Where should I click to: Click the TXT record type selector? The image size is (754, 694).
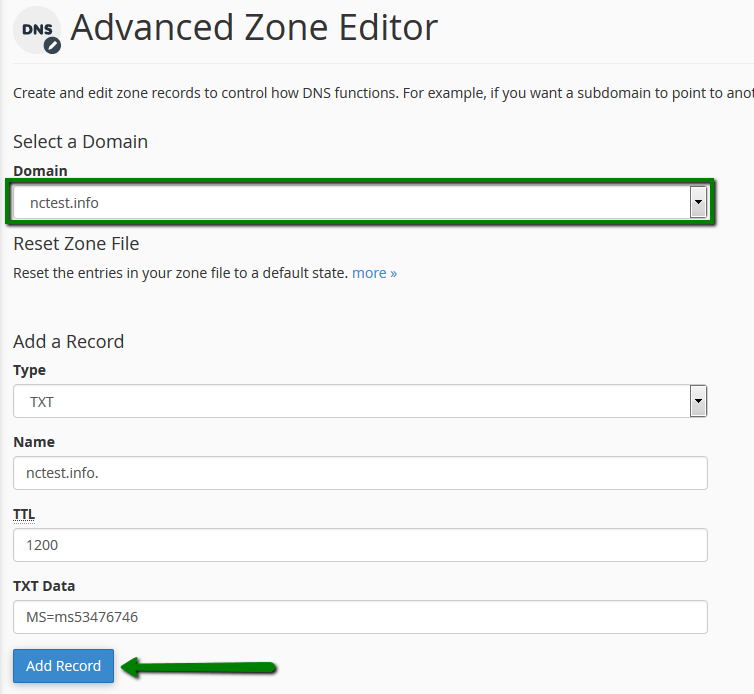360,401
